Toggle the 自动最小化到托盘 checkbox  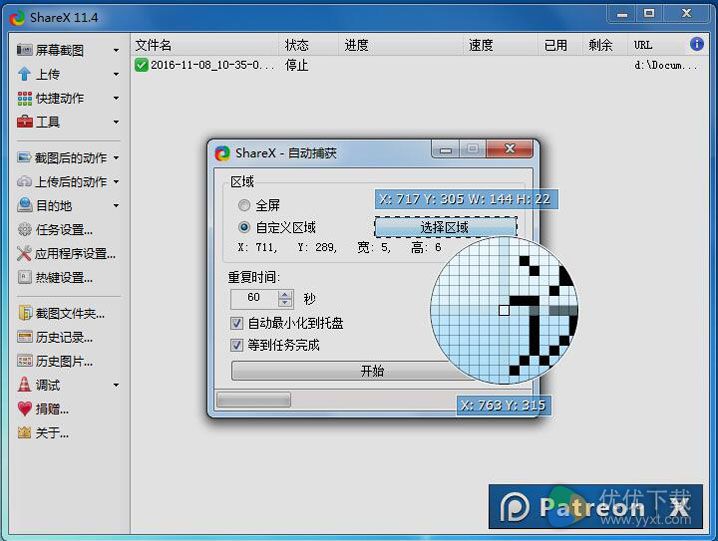236,323
